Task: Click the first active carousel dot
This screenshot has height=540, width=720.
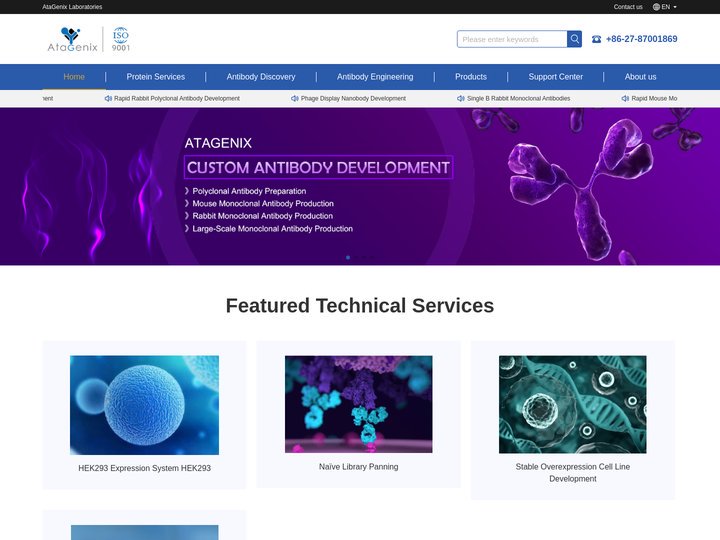Action: 348,258
